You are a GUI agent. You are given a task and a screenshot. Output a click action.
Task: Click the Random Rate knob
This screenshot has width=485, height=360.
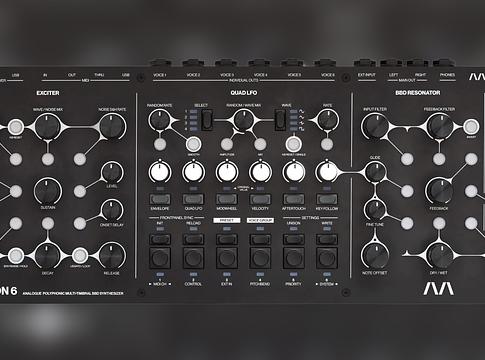tap(160, 120)
